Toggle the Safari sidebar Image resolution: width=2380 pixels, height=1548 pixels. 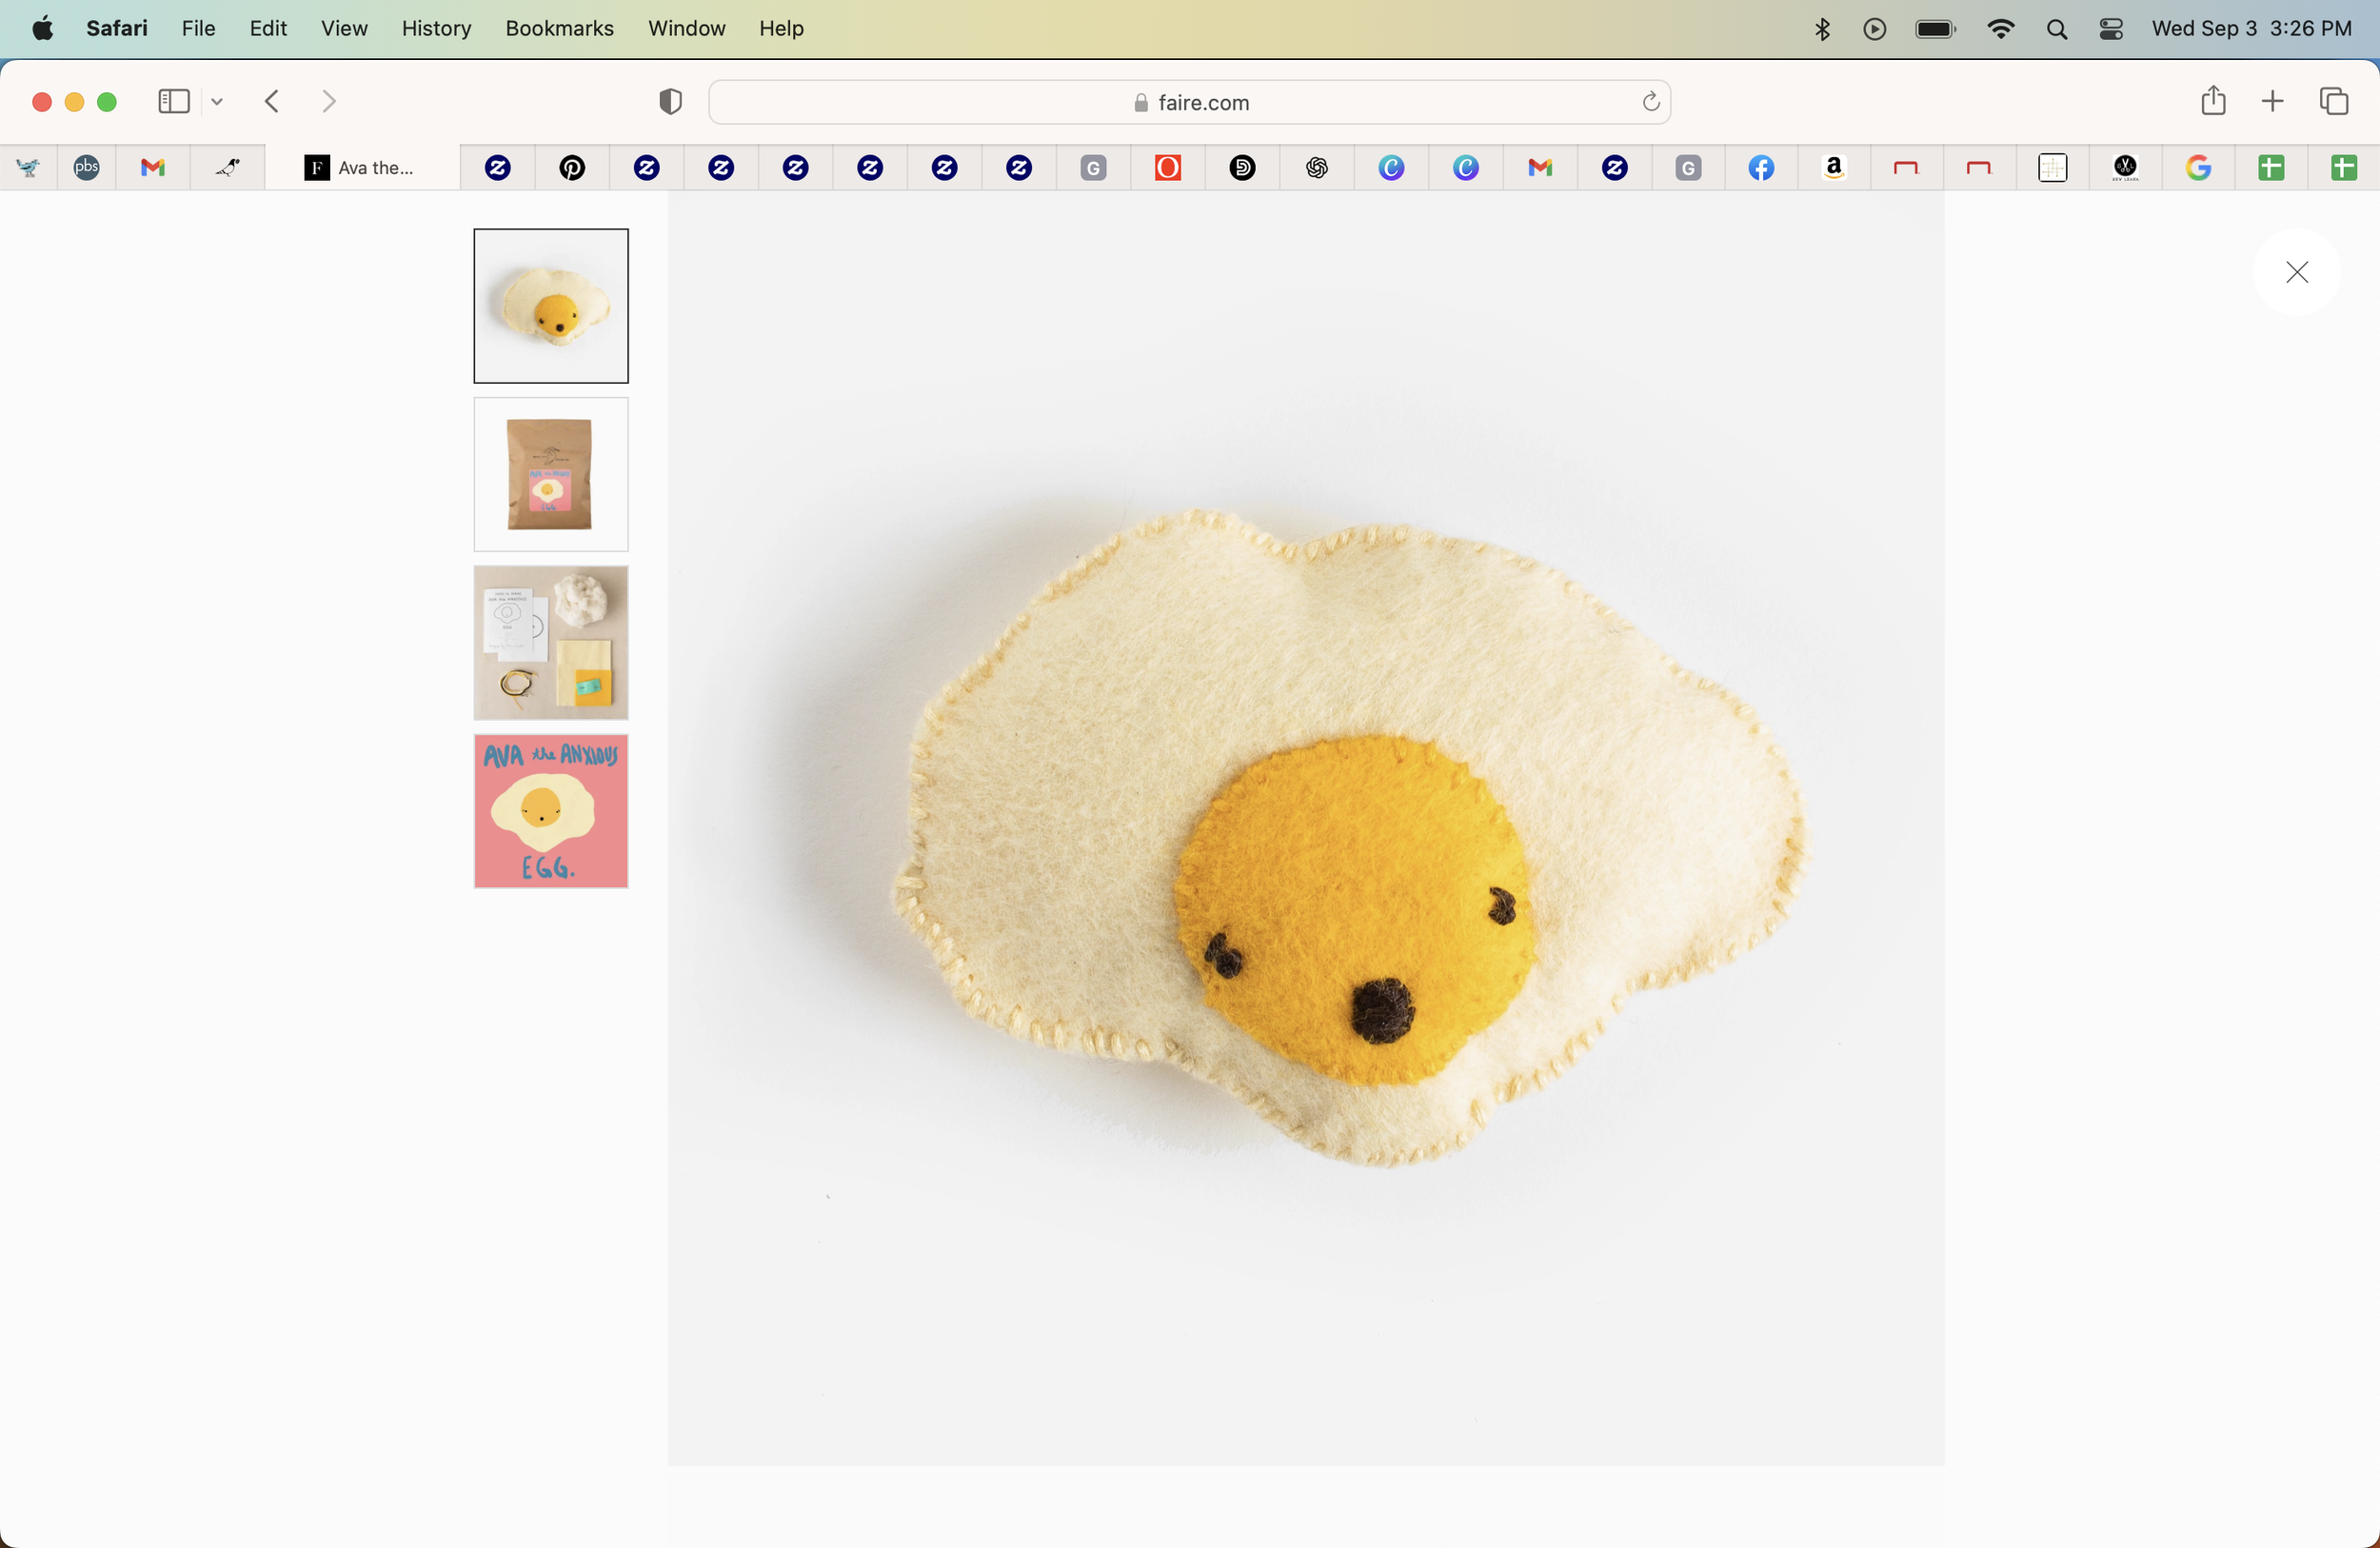pos(174,101)
